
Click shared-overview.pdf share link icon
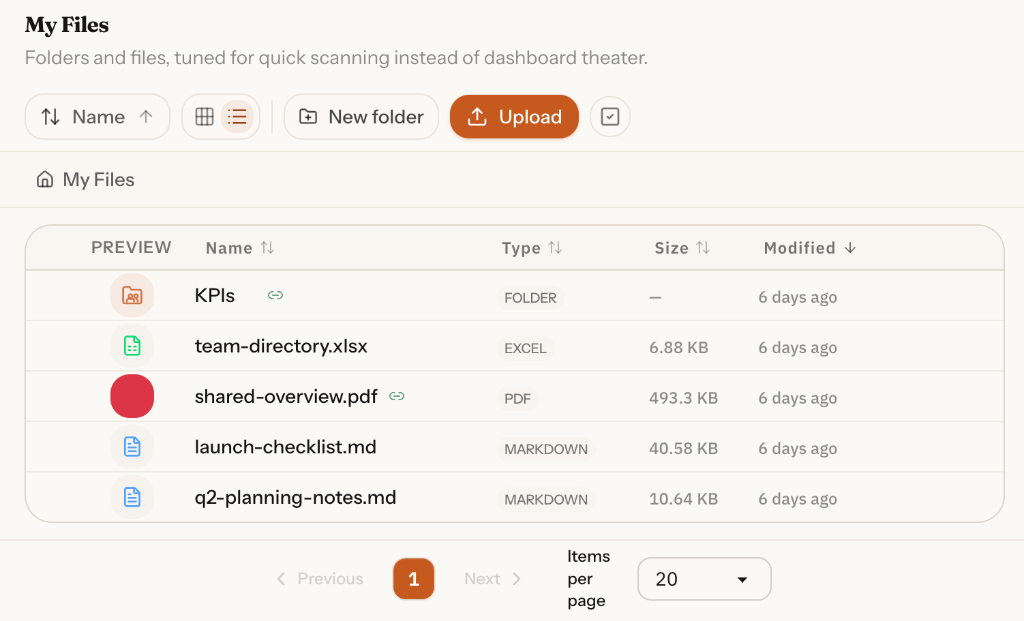(396, 396)
